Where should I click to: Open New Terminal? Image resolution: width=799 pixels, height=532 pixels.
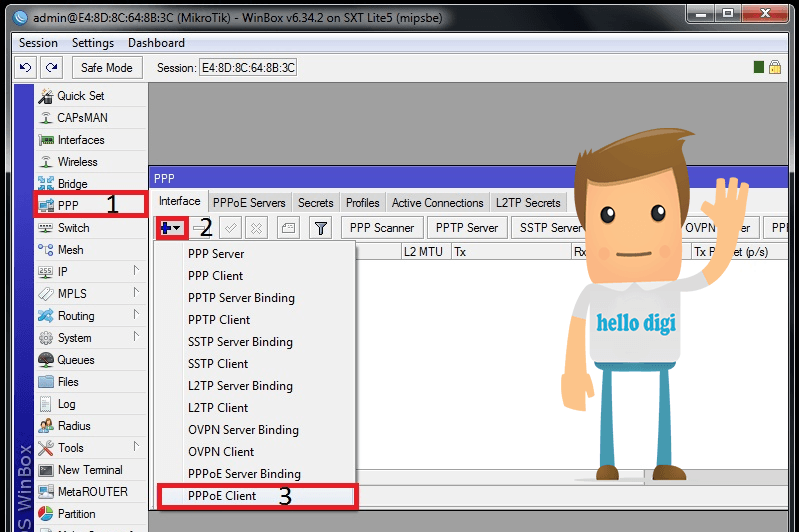91,470
